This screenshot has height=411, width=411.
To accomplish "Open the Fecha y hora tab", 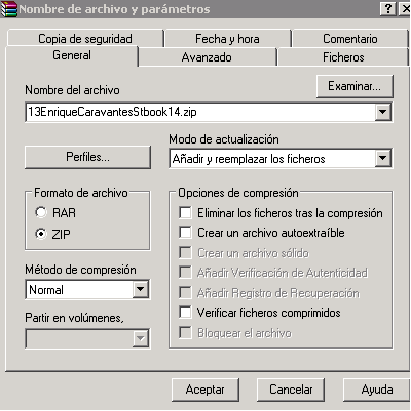I will [x=227, y=38].
